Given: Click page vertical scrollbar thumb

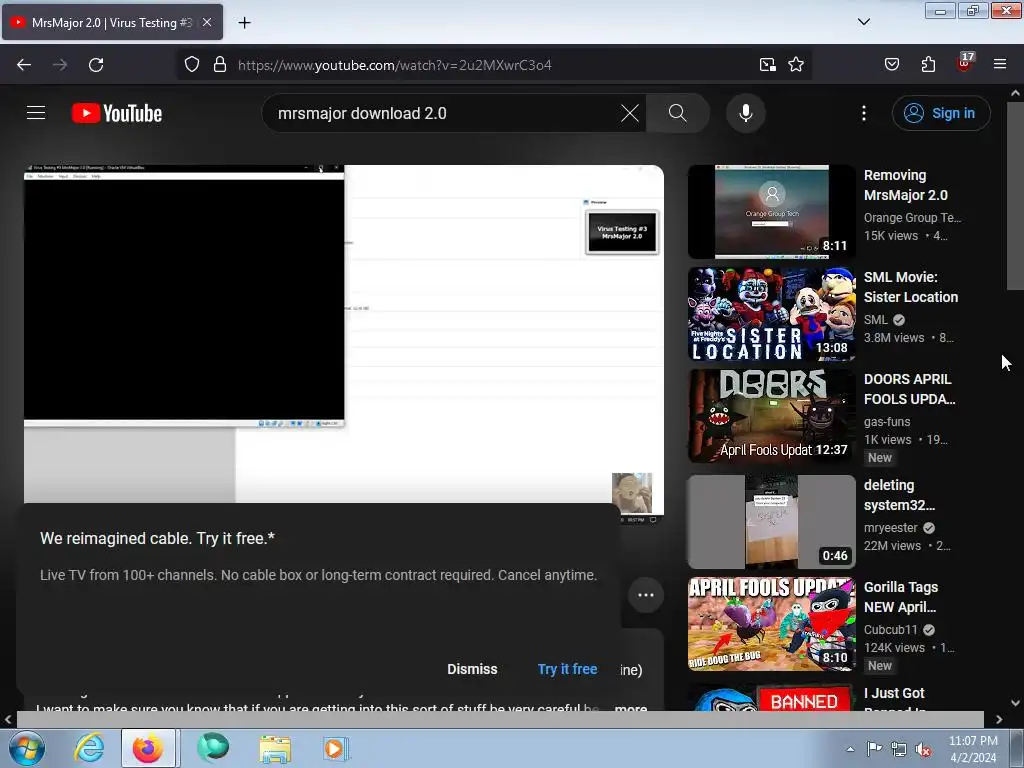Looking at the screenshot, I should tap(1015, 196).
